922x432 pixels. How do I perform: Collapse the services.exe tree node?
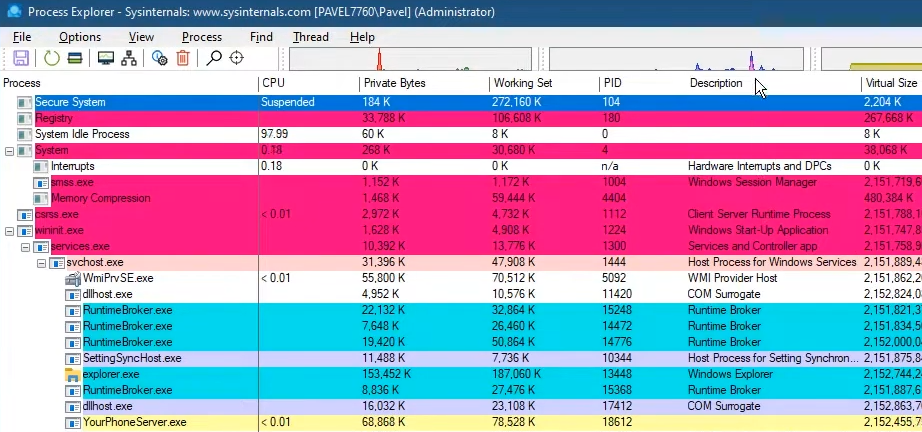click(25, 247)
